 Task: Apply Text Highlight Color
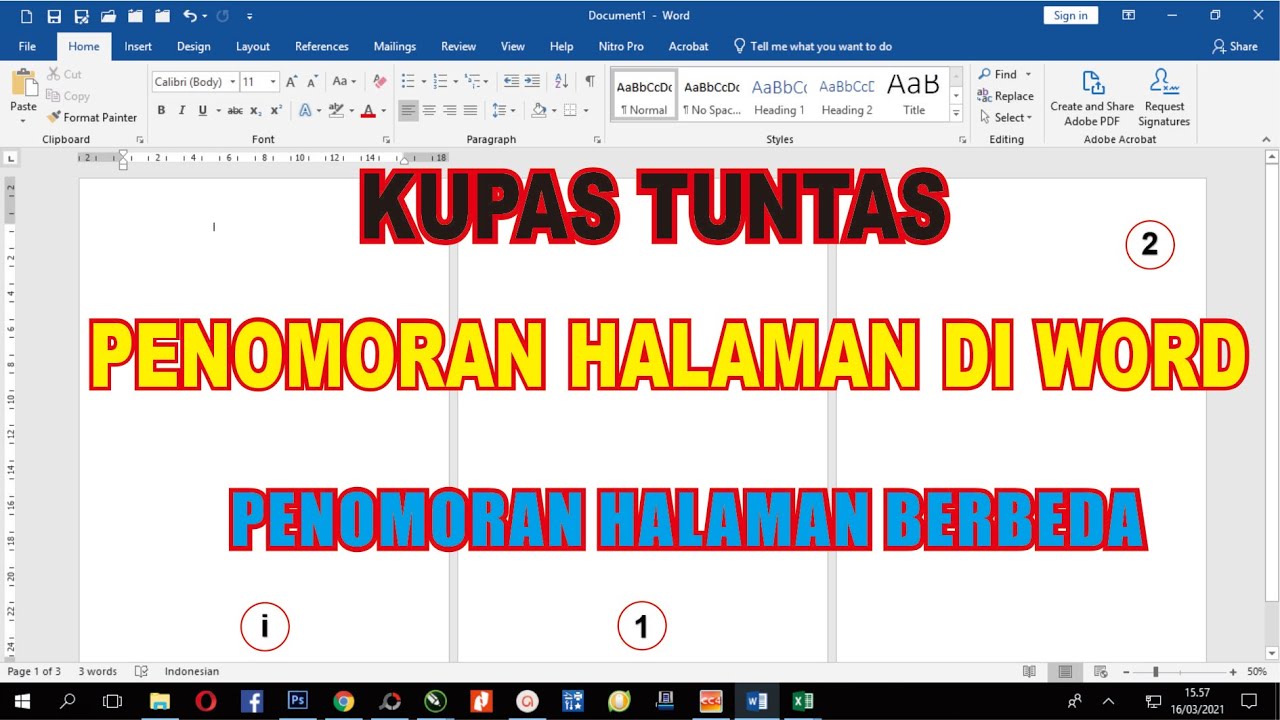(x=337, y=111)
